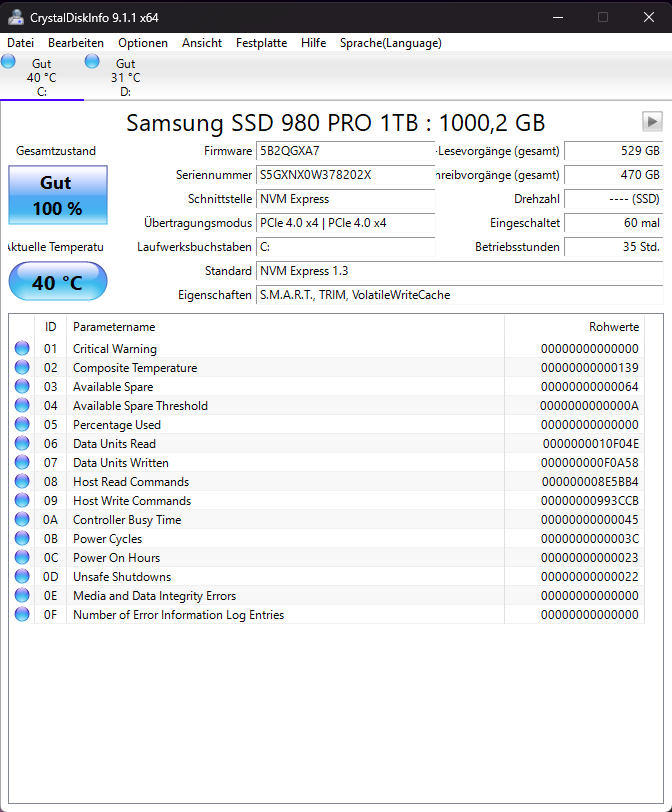Click status orb of Error Information Log Entries row

point(22,614)
